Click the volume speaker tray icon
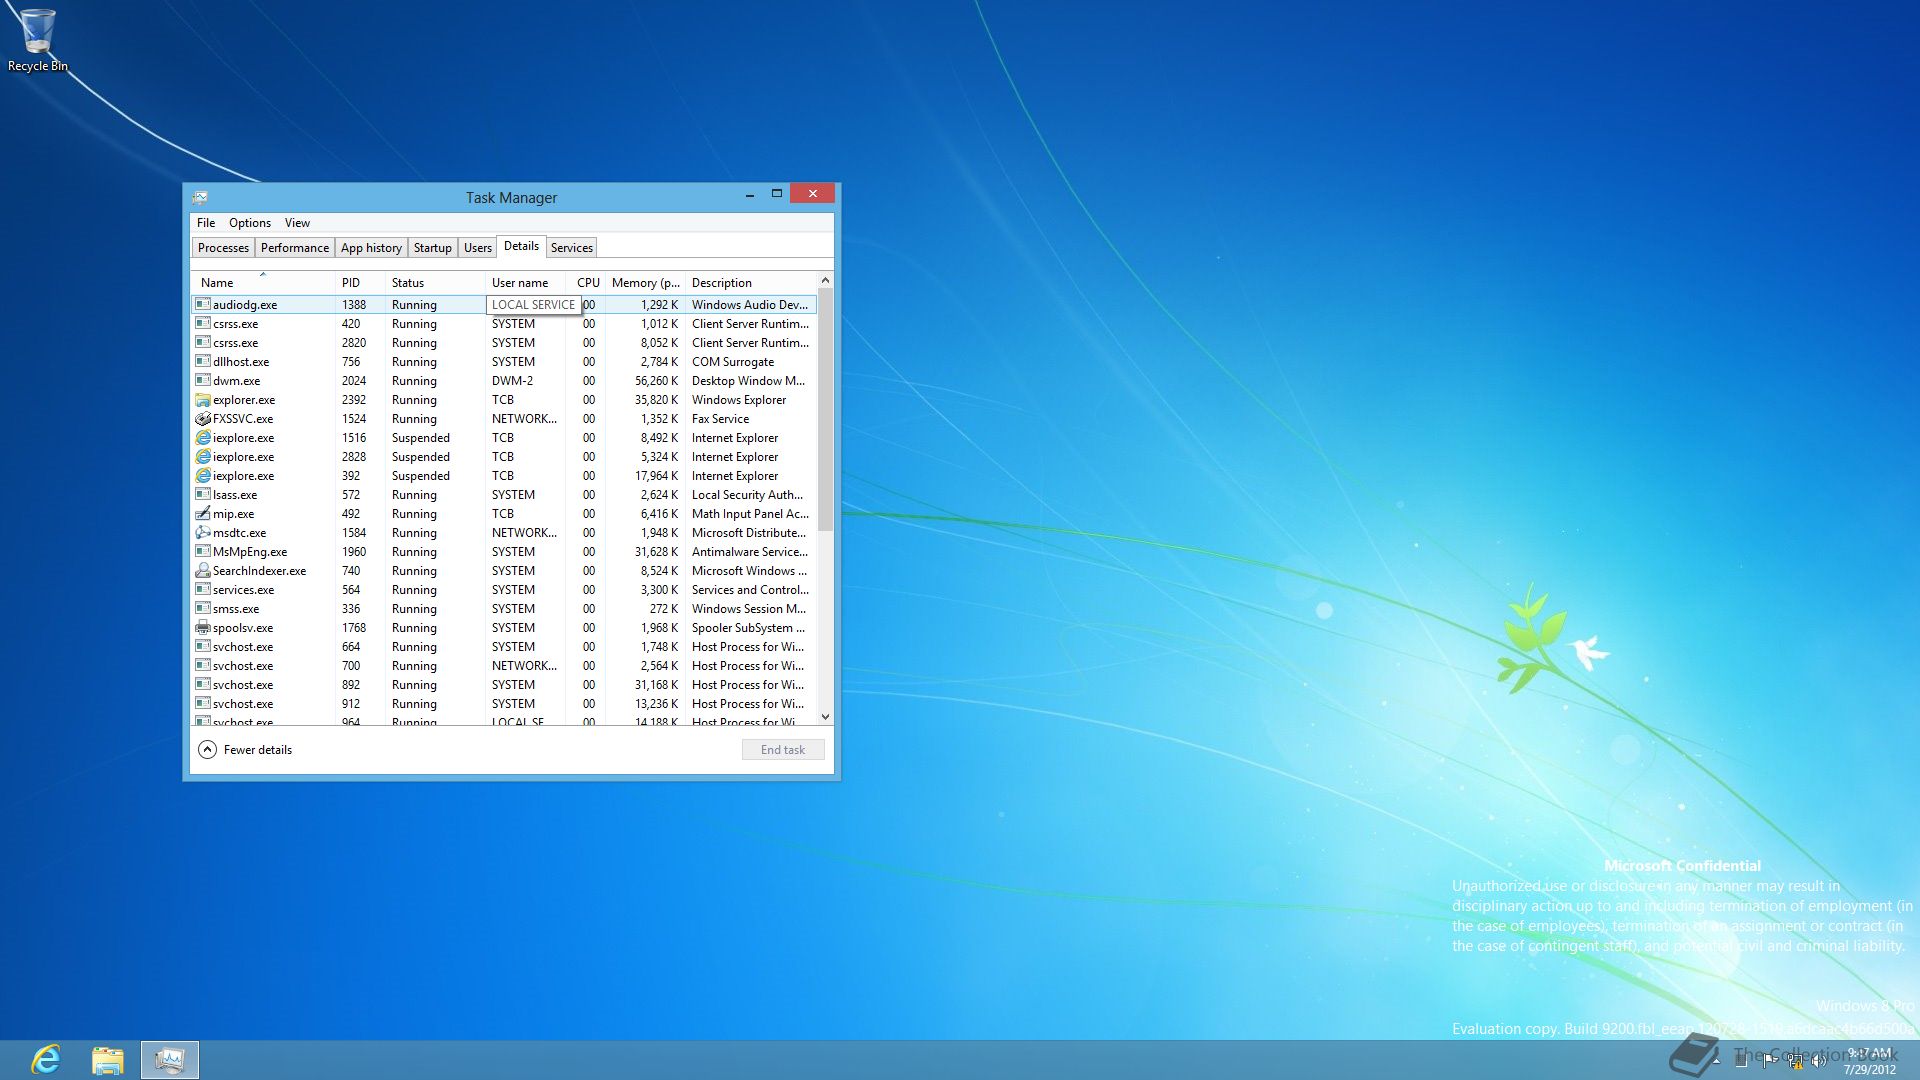This screenshot has height=1080, width=1920. pos(1819,1062)
